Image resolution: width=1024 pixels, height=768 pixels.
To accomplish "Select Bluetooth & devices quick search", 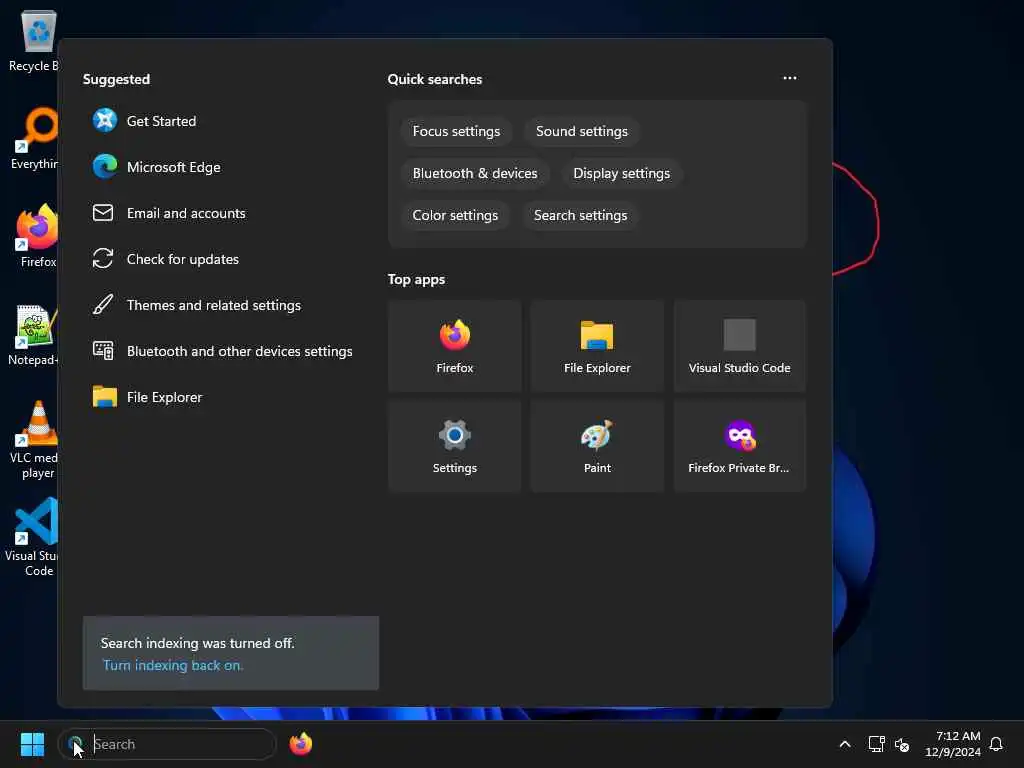I will tap(475, 173).
